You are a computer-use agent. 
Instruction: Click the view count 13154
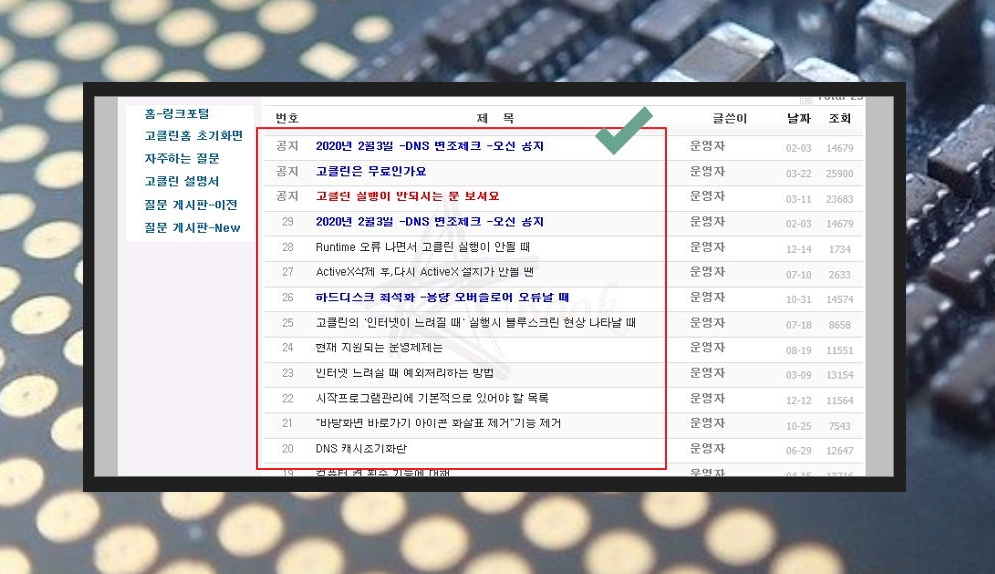(840, 375)
